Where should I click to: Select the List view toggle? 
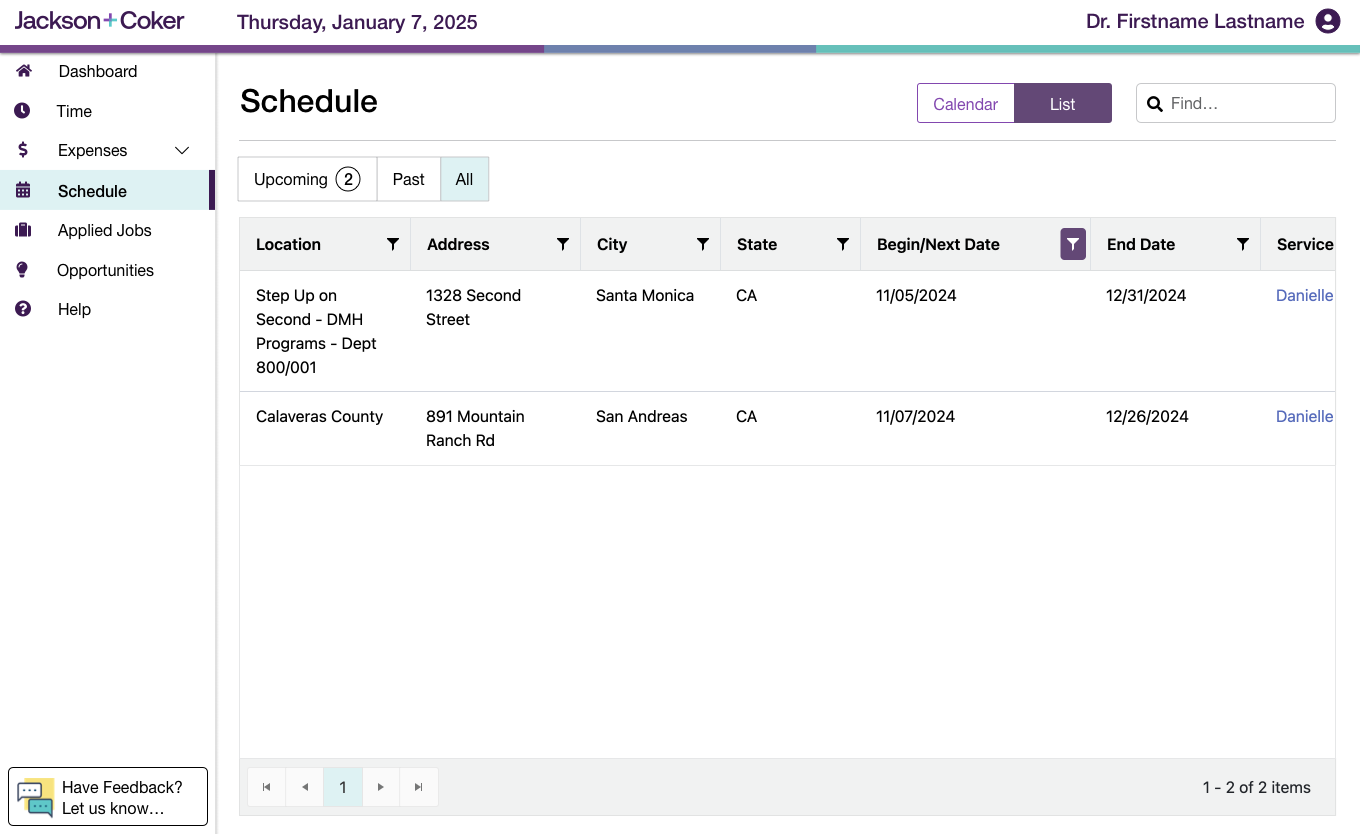pyautogui.click(x=1063, y=103)
